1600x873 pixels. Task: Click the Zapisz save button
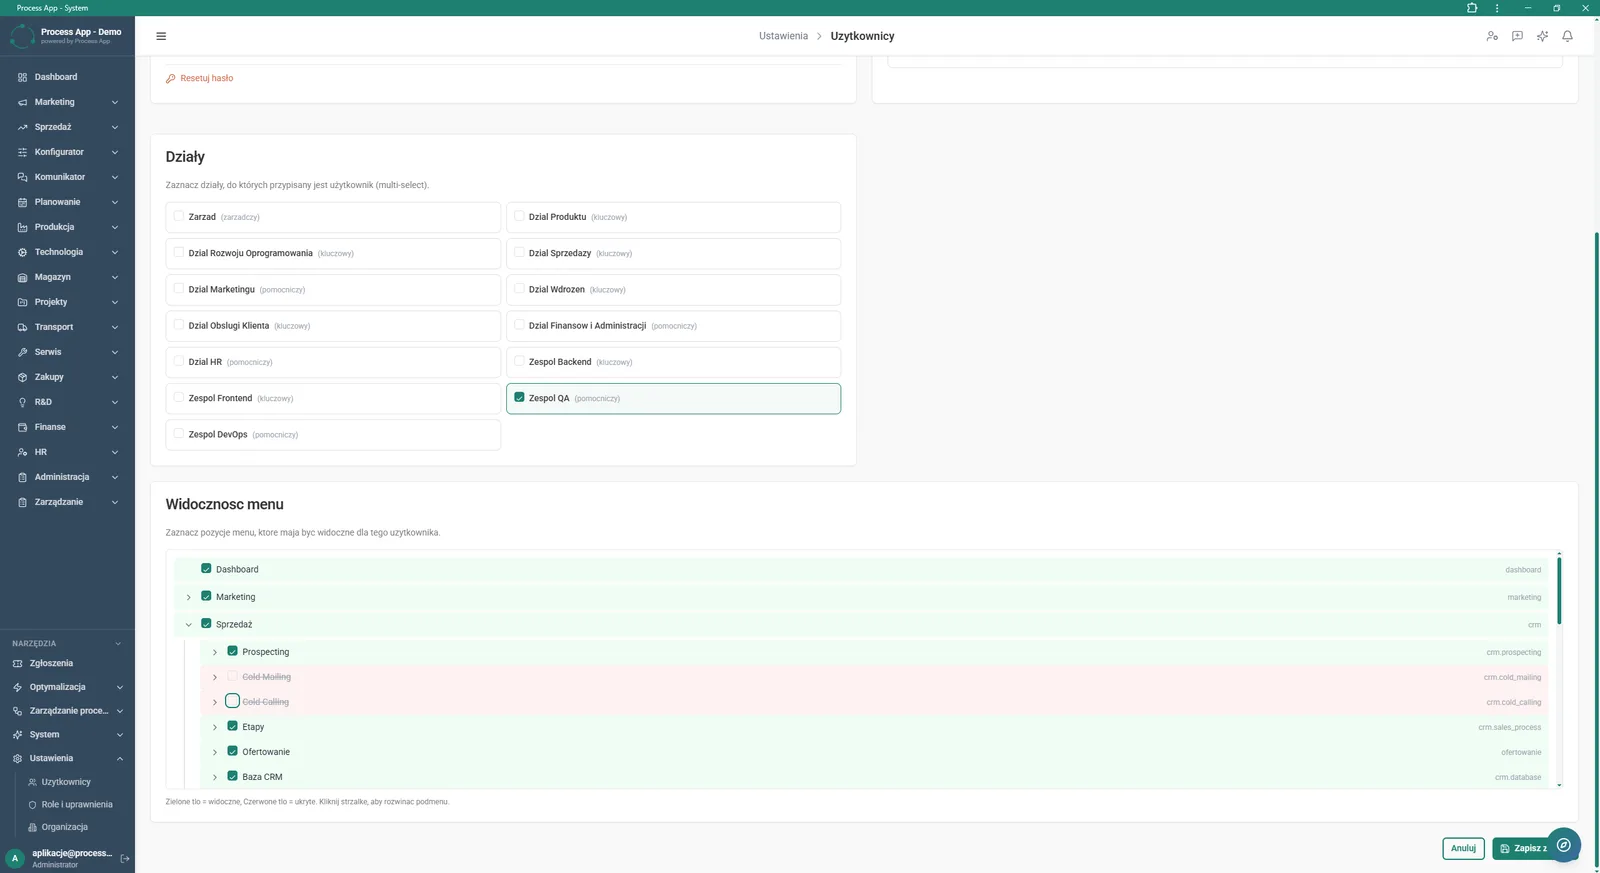coord(1520,848)
